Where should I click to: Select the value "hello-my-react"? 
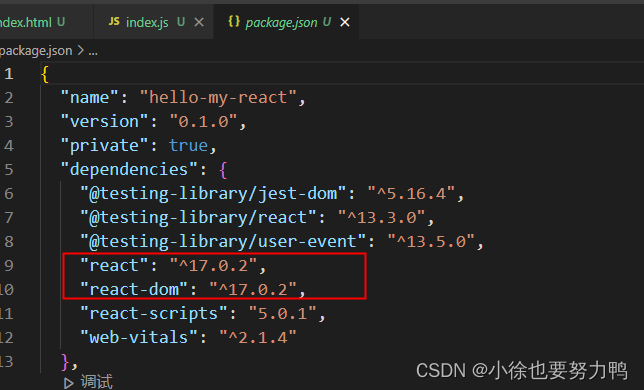point(218,98)
